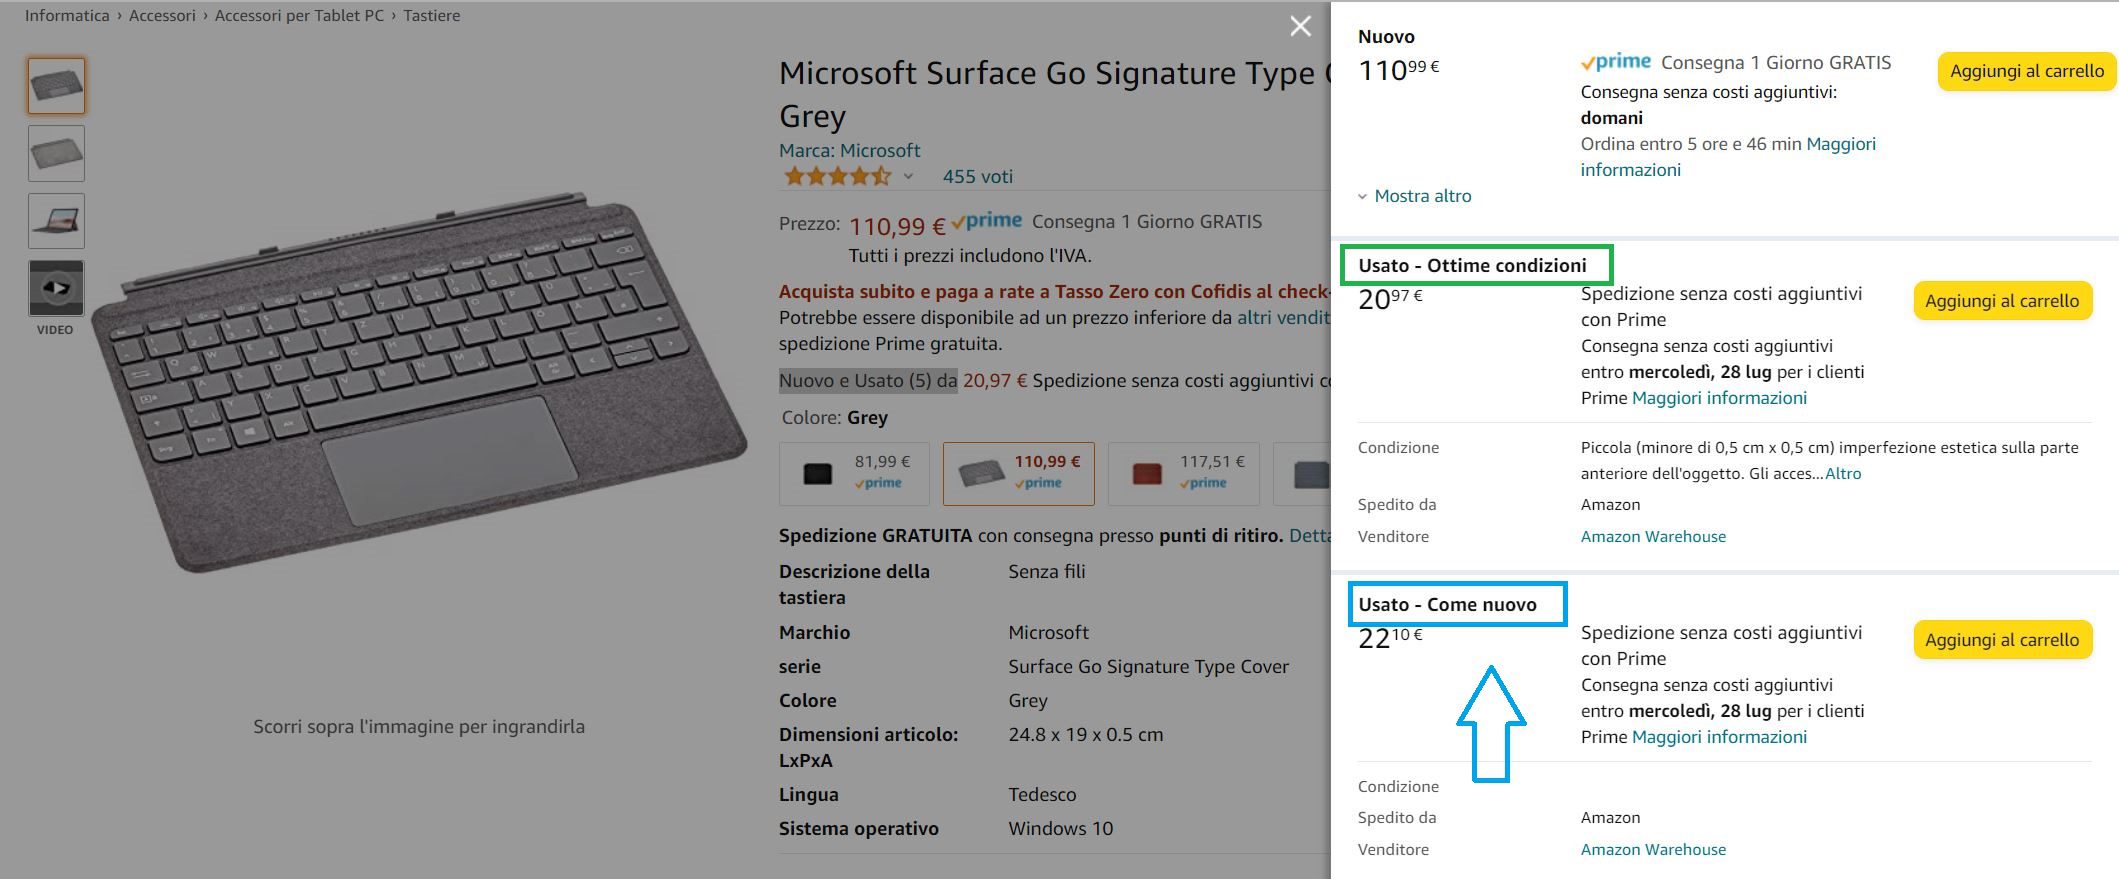Play the product video thumbnail
This screenshot has width=2119, height=879.
(x=56, y=288)
